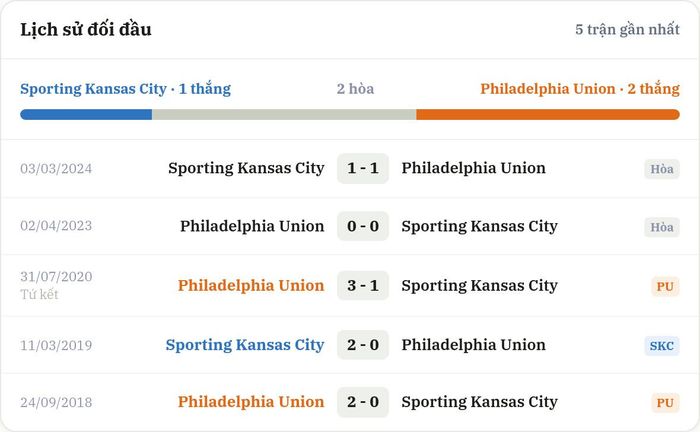The height and width of the screenshot is (432, 700).
Task: Click the gray draws bar segment
Action: pos(284,115)
